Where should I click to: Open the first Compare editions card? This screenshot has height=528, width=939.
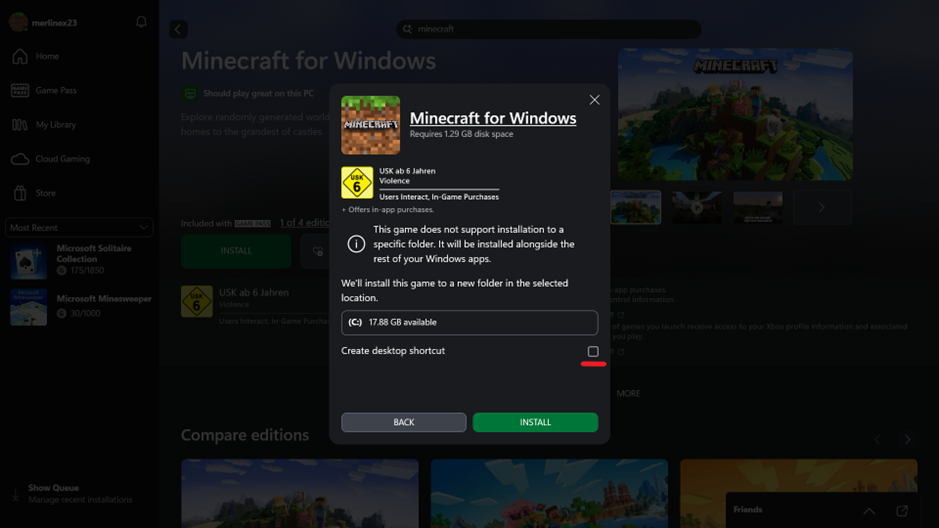300,493
